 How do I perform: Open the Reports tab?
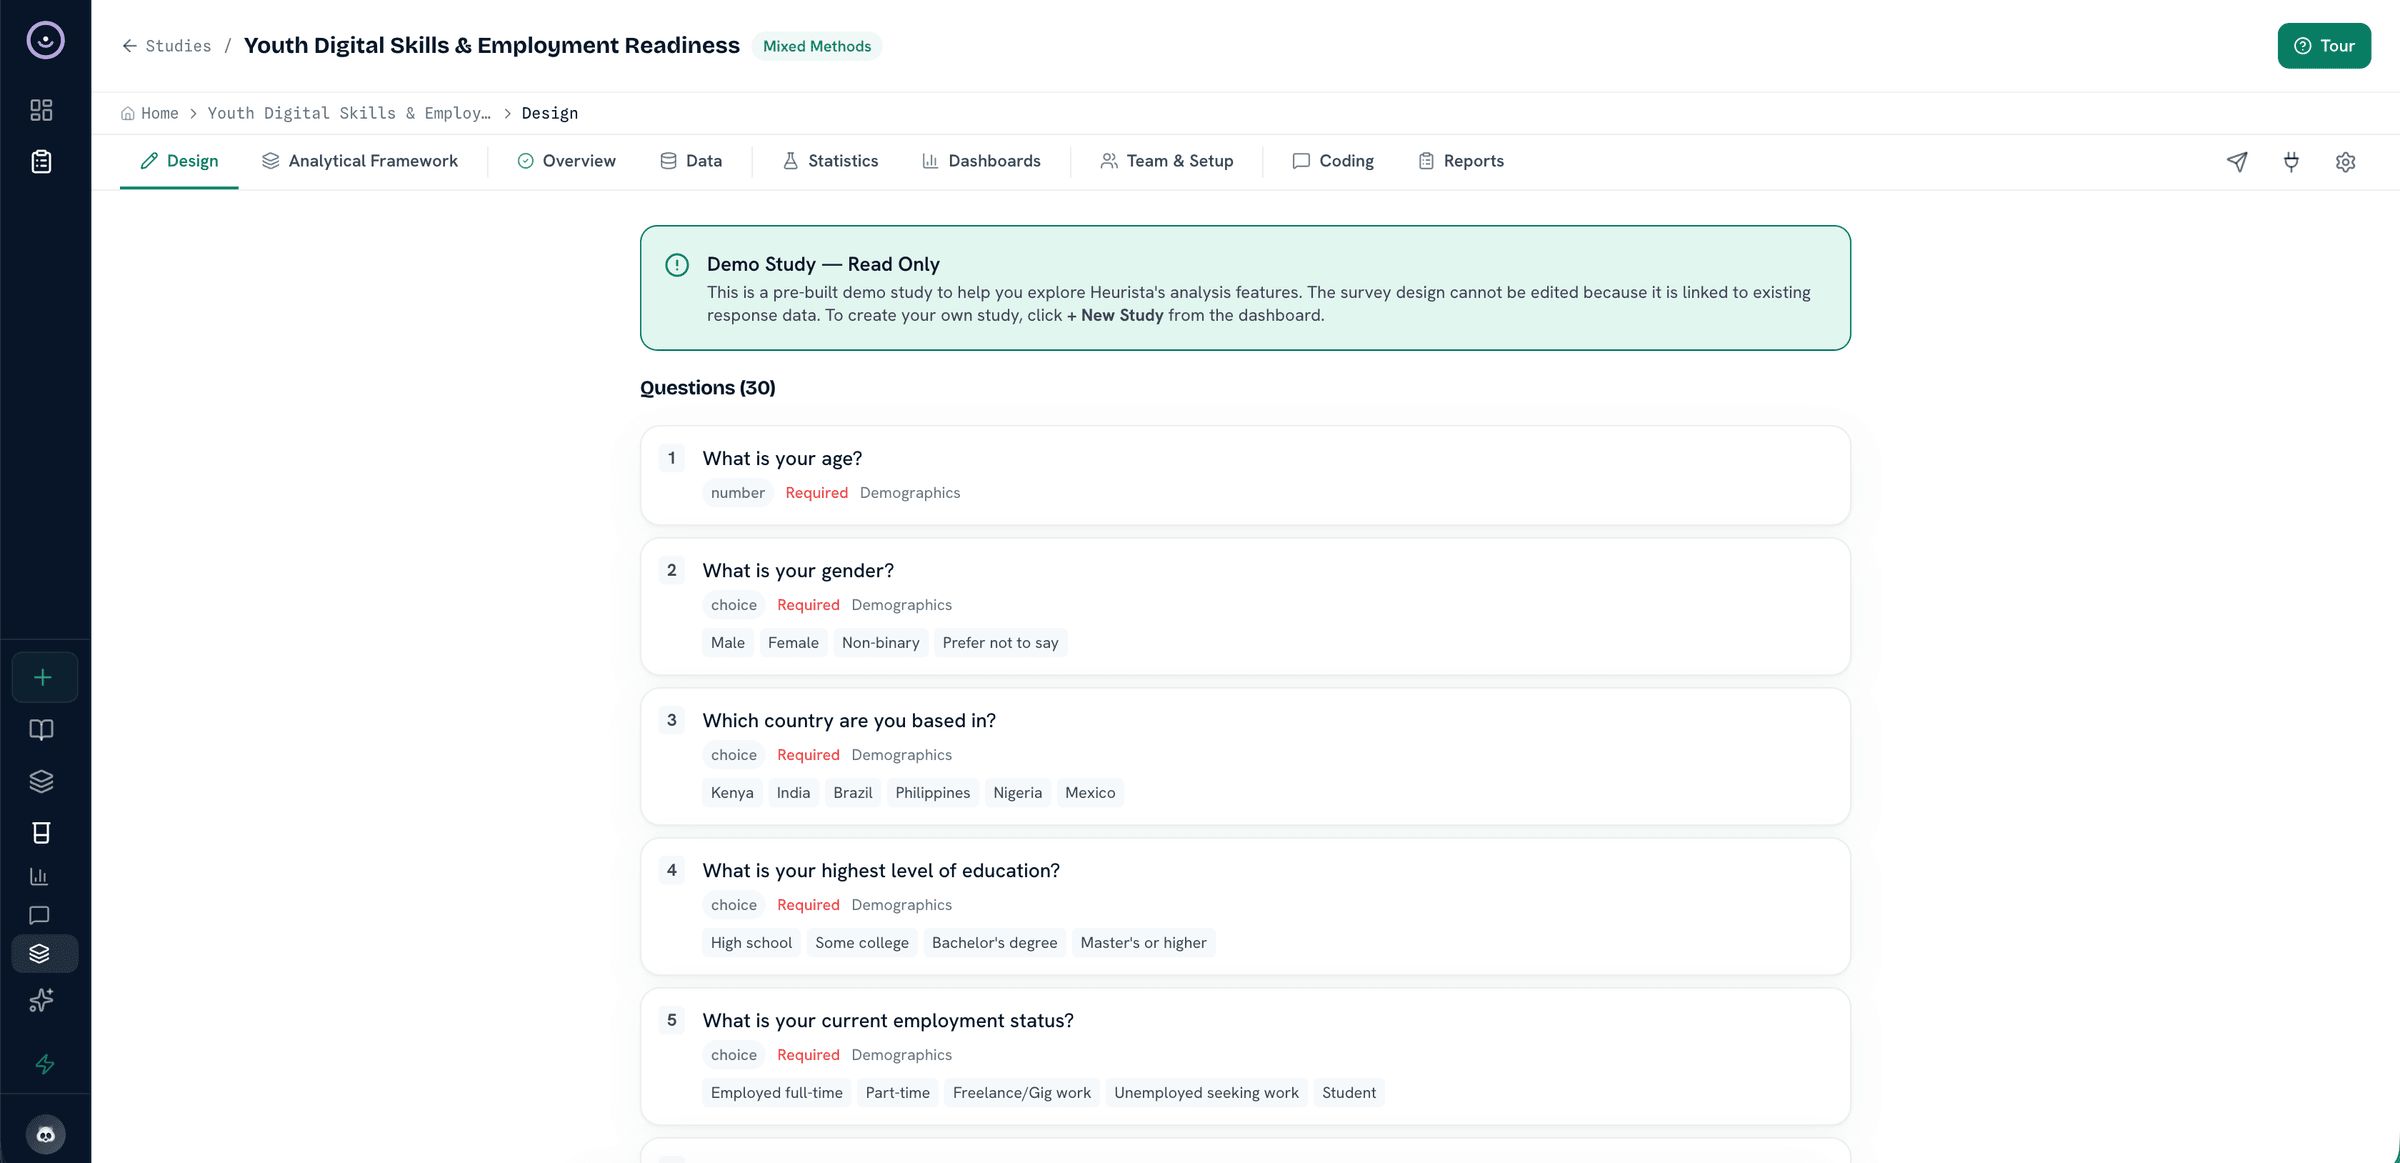tap(1461, 161)
